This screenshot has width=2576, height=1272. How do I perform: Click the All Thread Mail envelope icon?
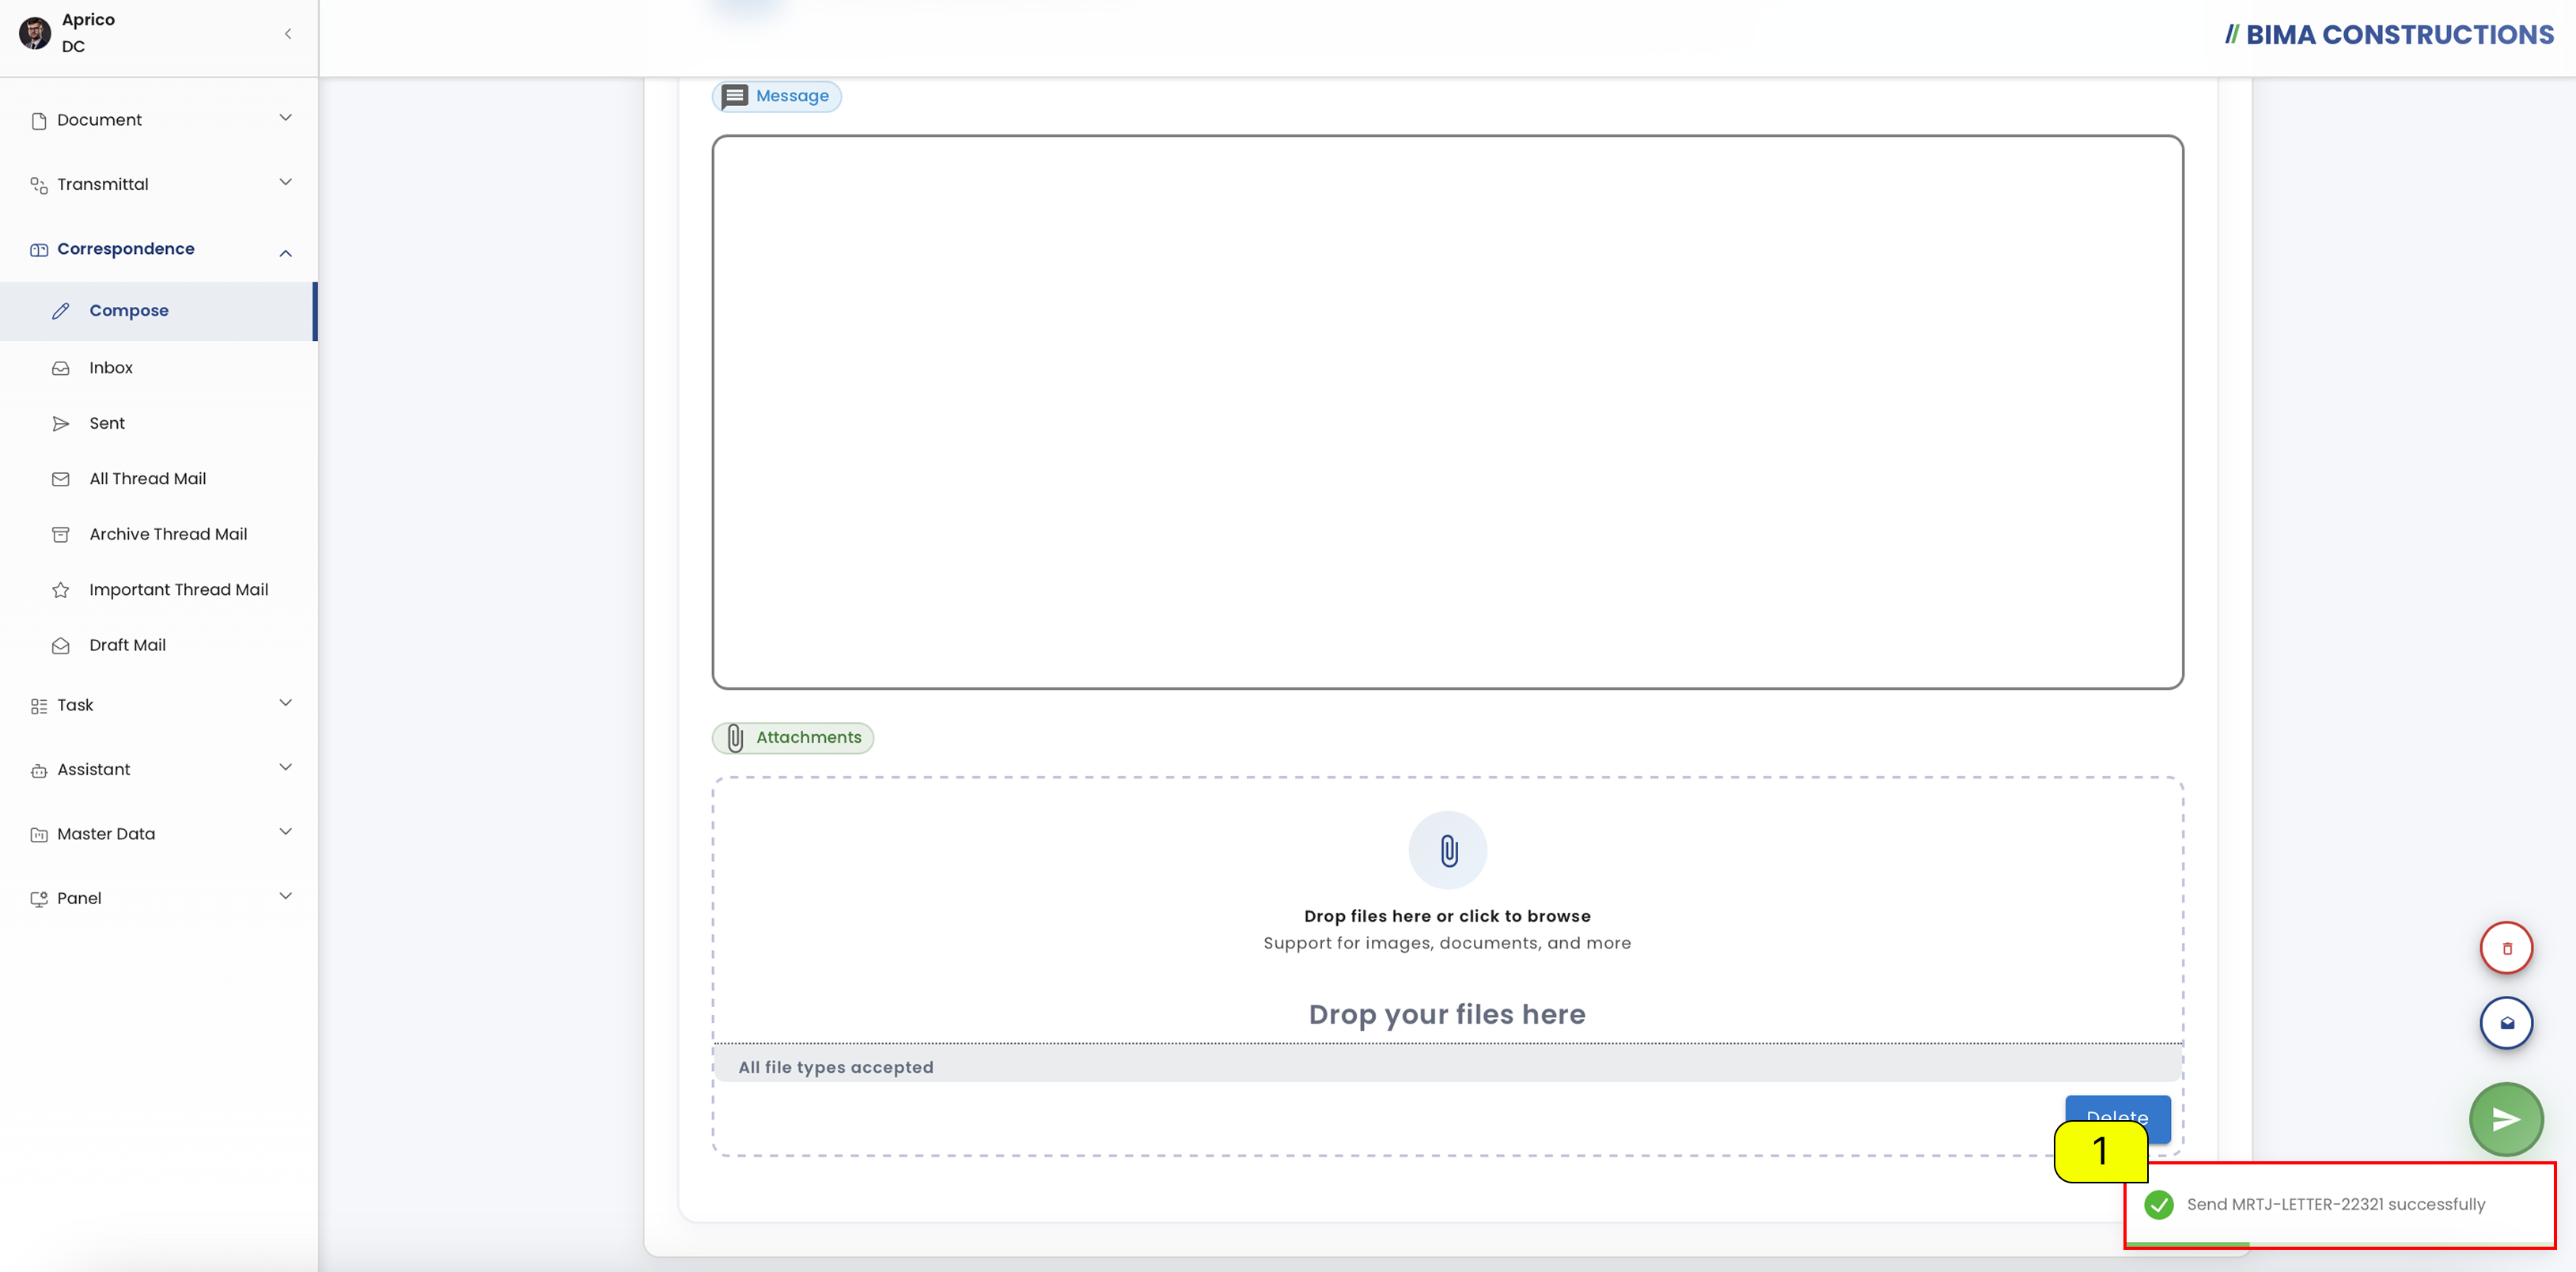point(61,479)
